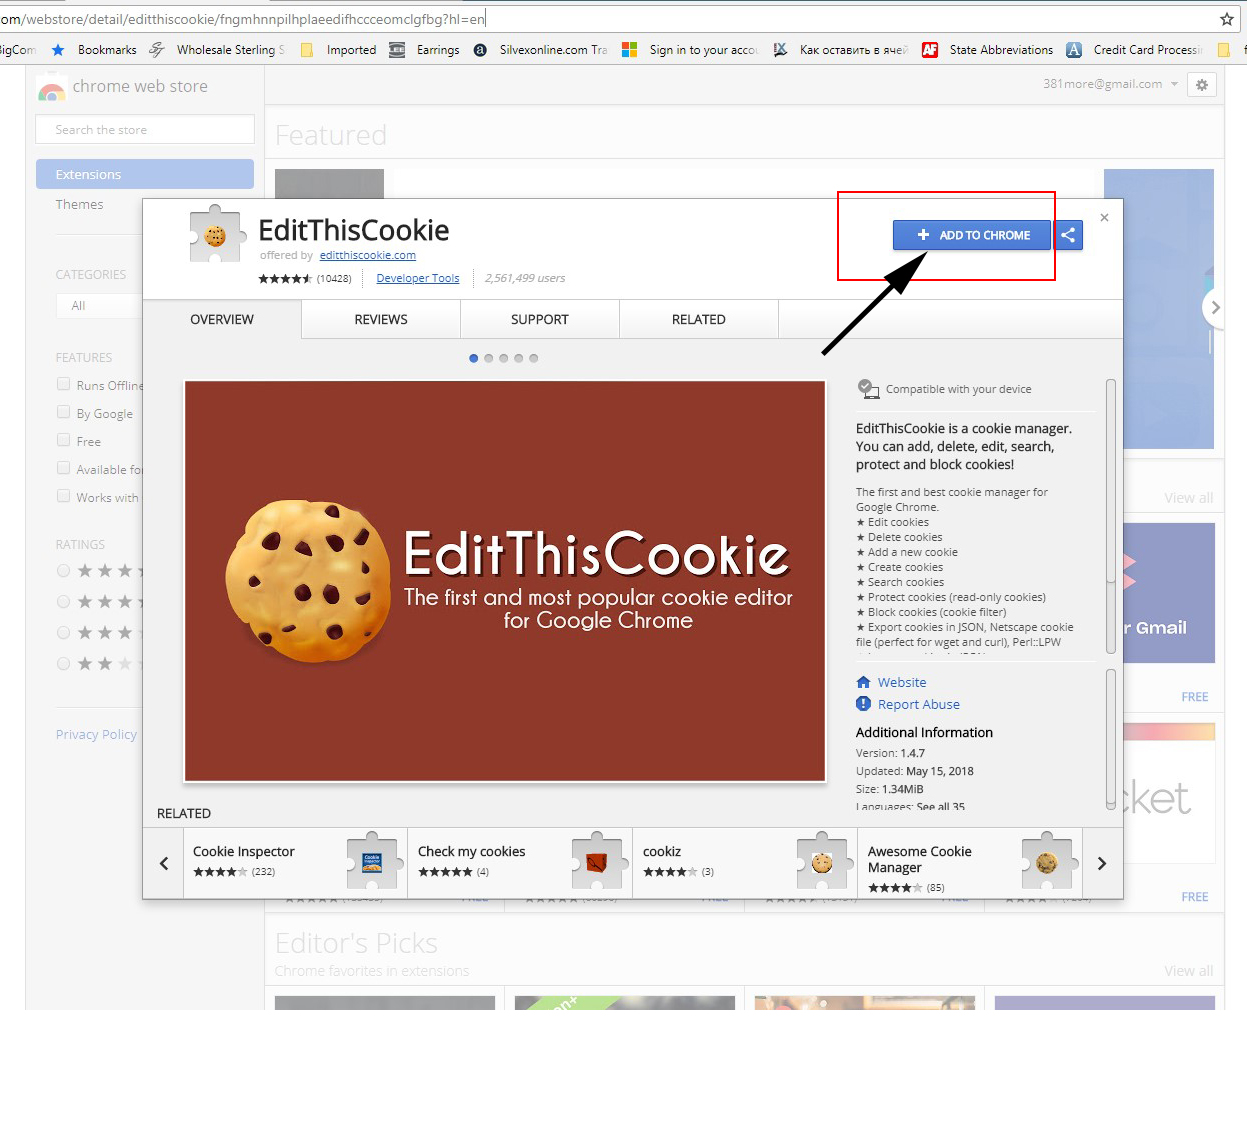Viewport: 1247px width, 1131px height.
Task: Toggle the 'Works with' feature checkbox
Action: tap(64, 496)
